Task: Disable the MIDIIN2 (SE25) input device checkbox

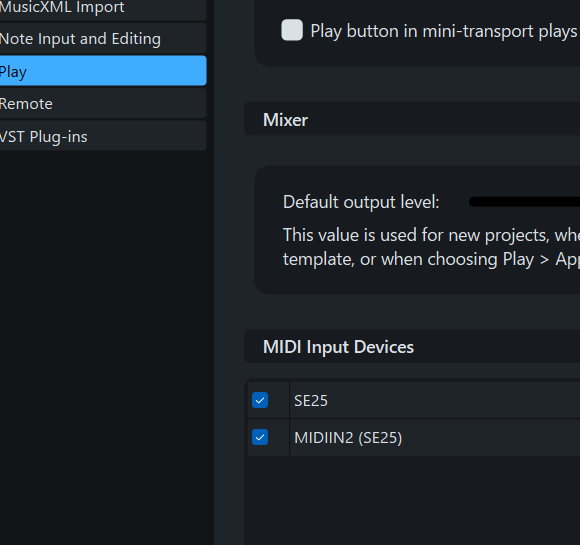Action: coord(260,437)
